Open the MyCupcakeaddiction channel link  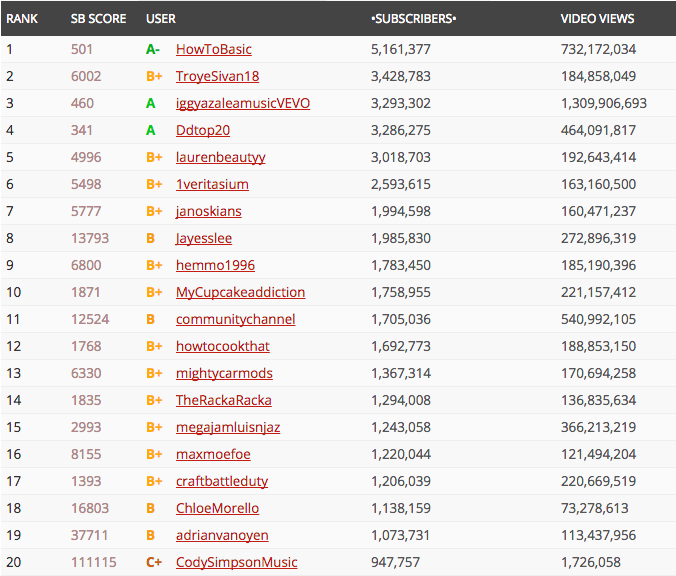pos(240,292)
